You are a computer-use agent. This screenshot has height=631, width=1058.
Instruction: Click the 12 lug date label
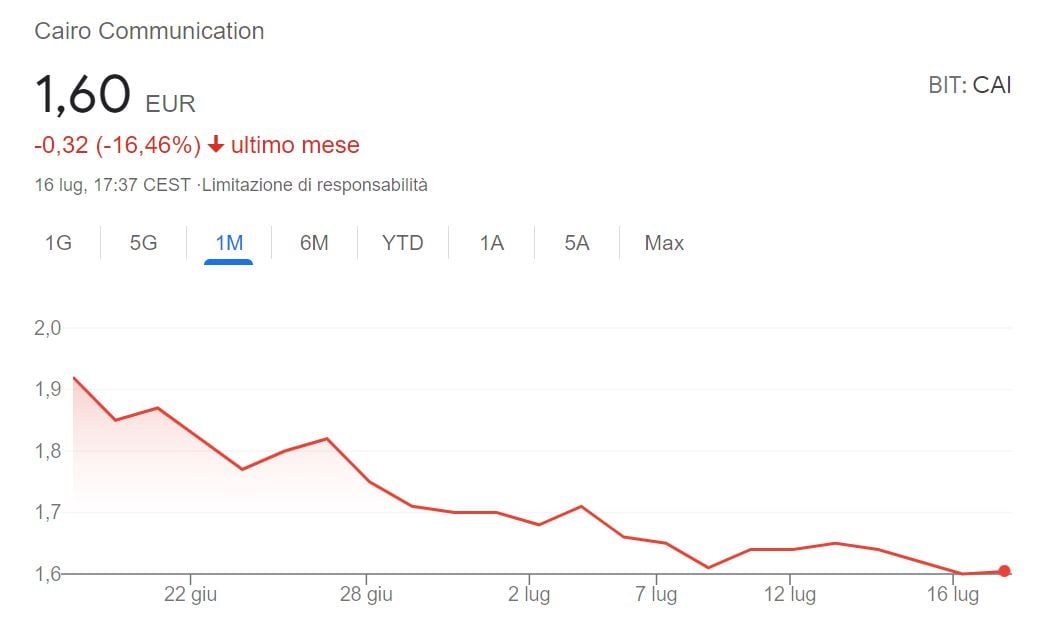click(x=789, y=595)
